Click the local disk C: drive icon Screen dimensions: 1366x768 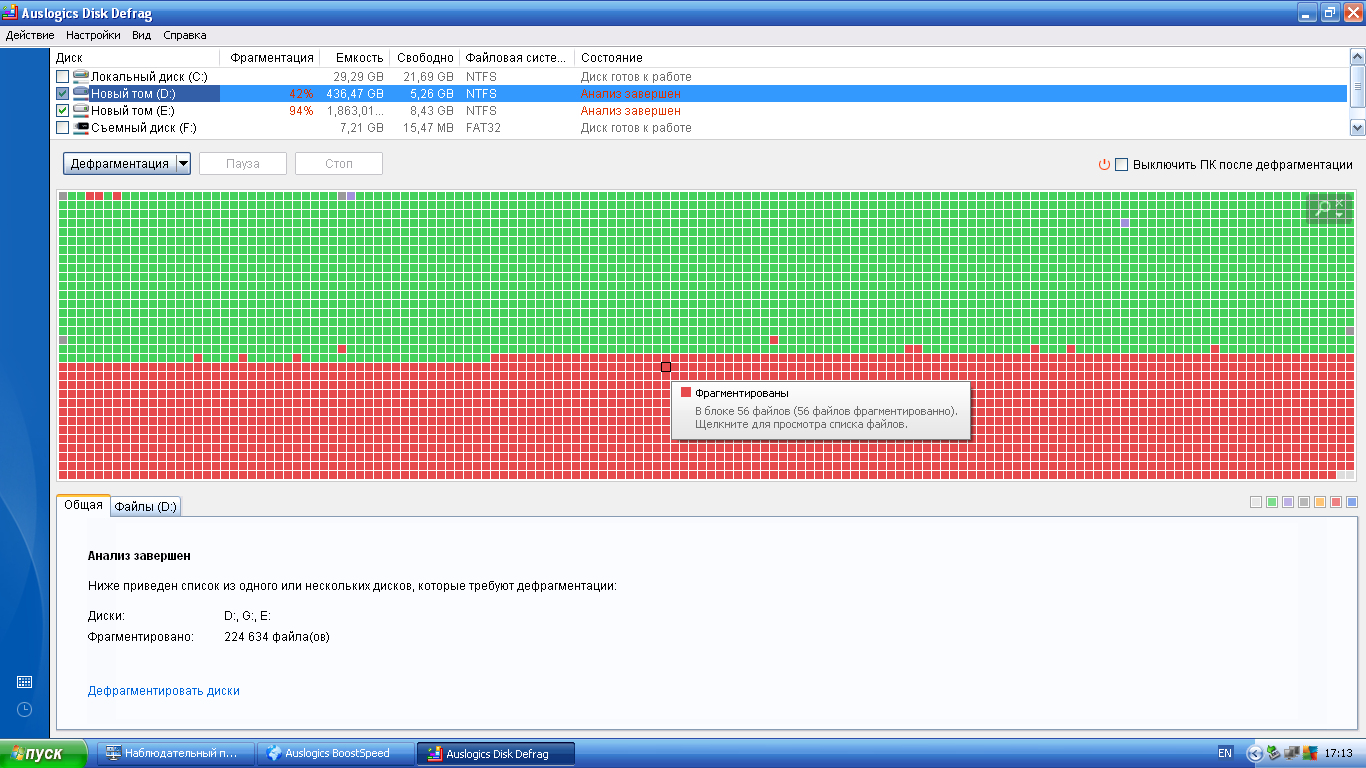coord(81,77)
